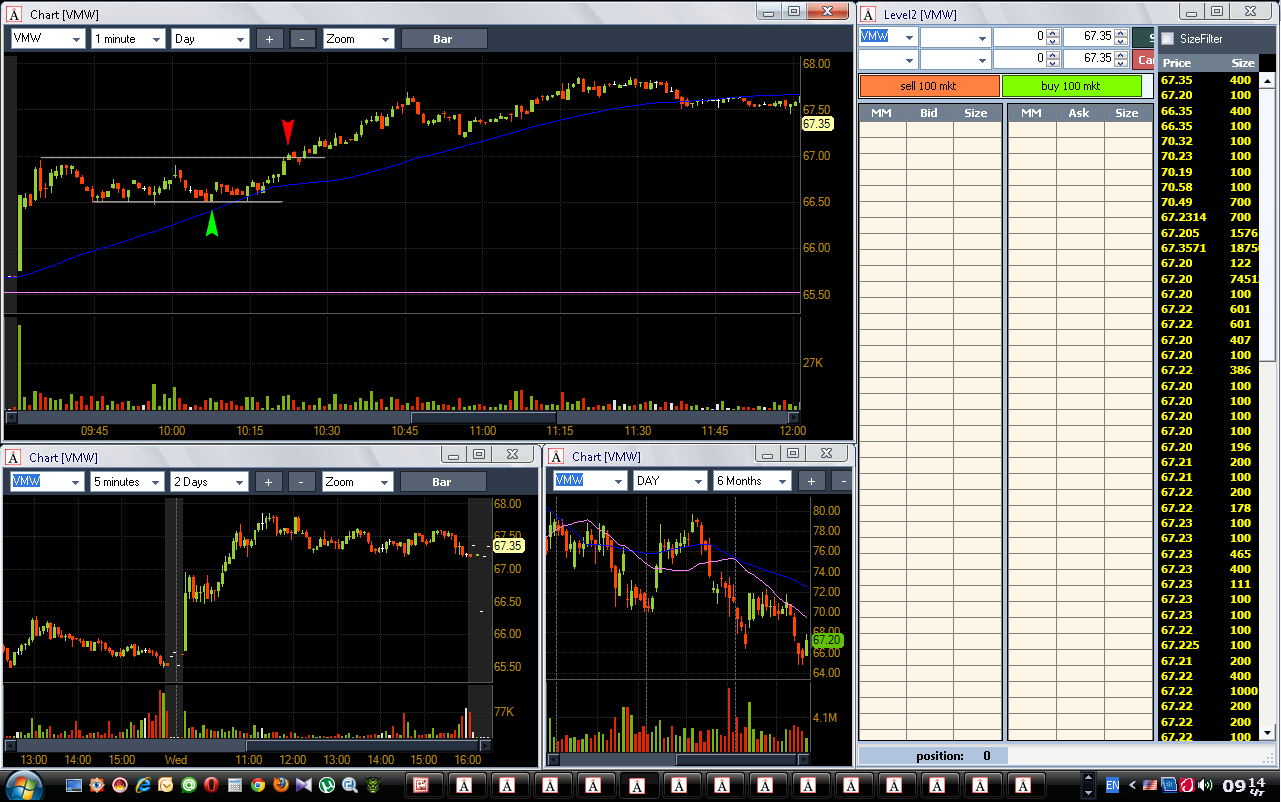Open the Visual Studio taskbar icon
Screen dimensions: 1281x802
(304, 785)
